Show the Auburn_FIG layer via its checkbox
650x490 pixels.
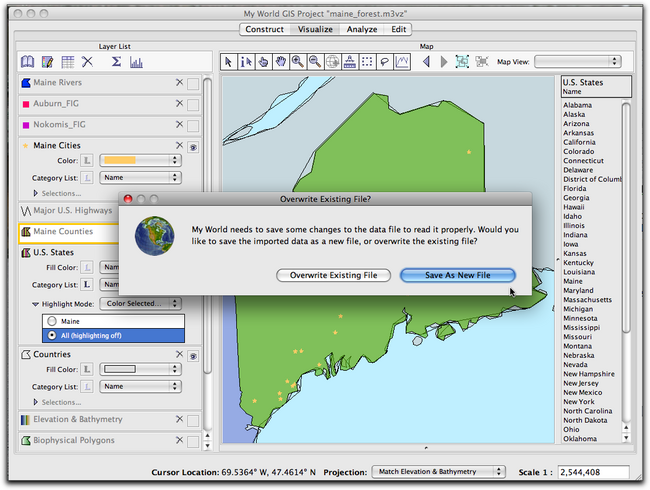click(x=193, y=104)
